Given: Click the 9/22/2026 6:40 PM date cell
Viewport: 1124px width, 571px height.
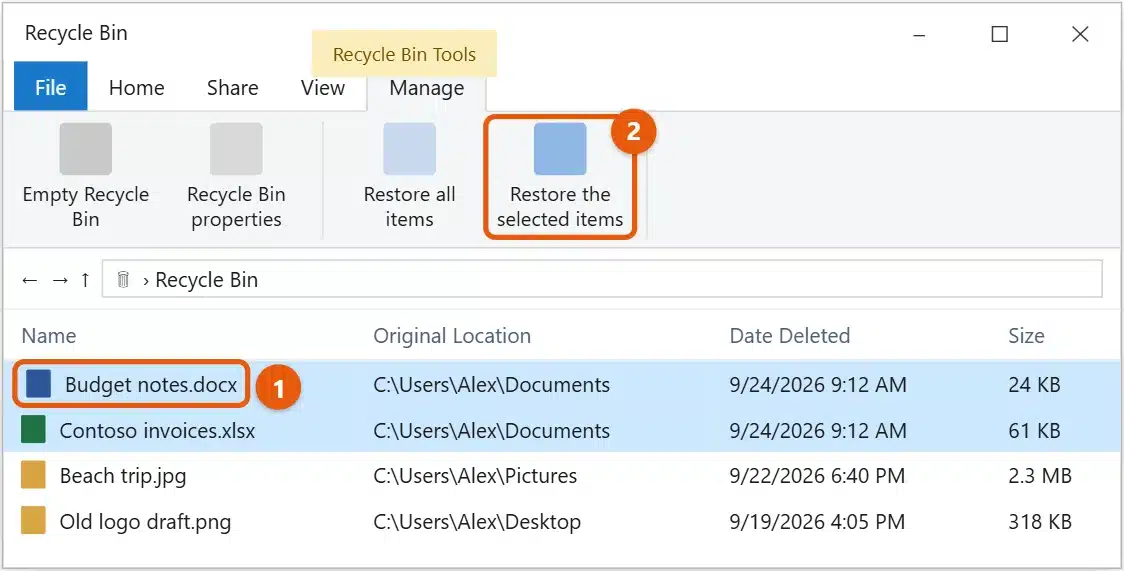Looking at the screenshot, I should pyautogui.click(x=816, y=475).
